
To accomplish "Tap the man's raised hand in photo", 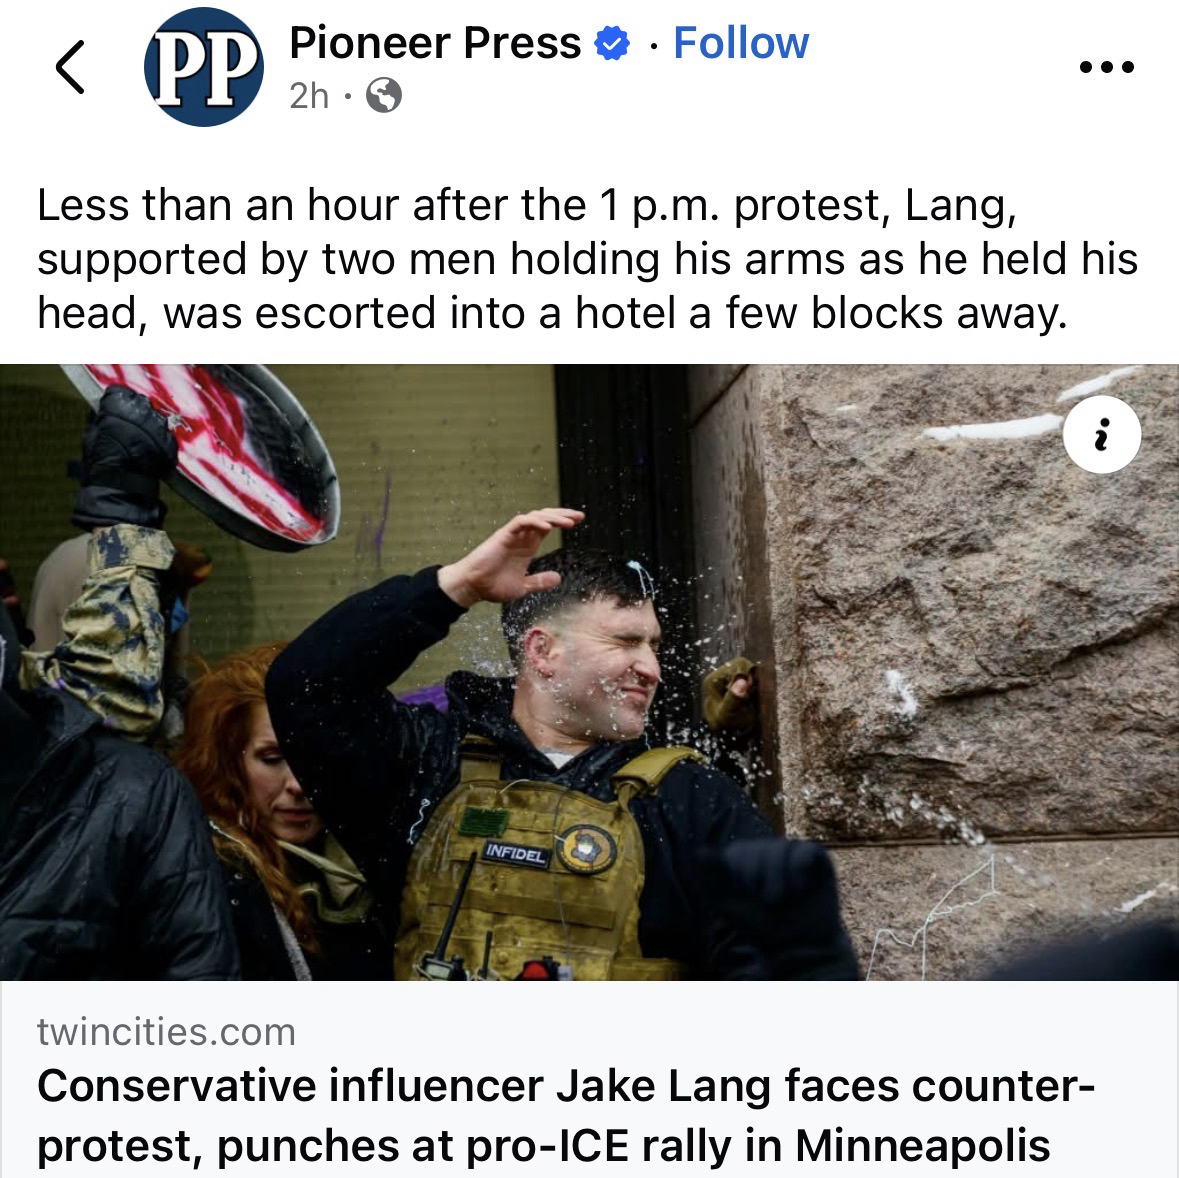I will [511, 554].
